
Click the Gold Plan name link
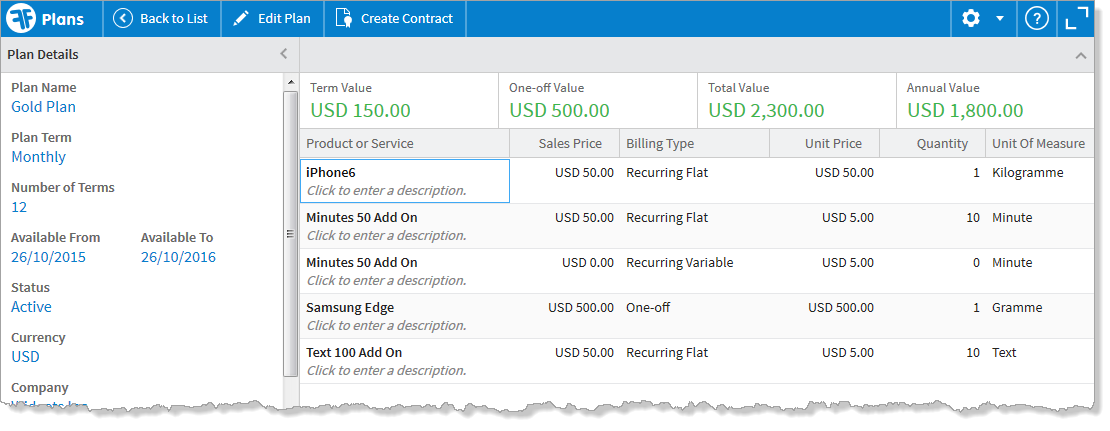pyautogui.click(x=43, y=107)
